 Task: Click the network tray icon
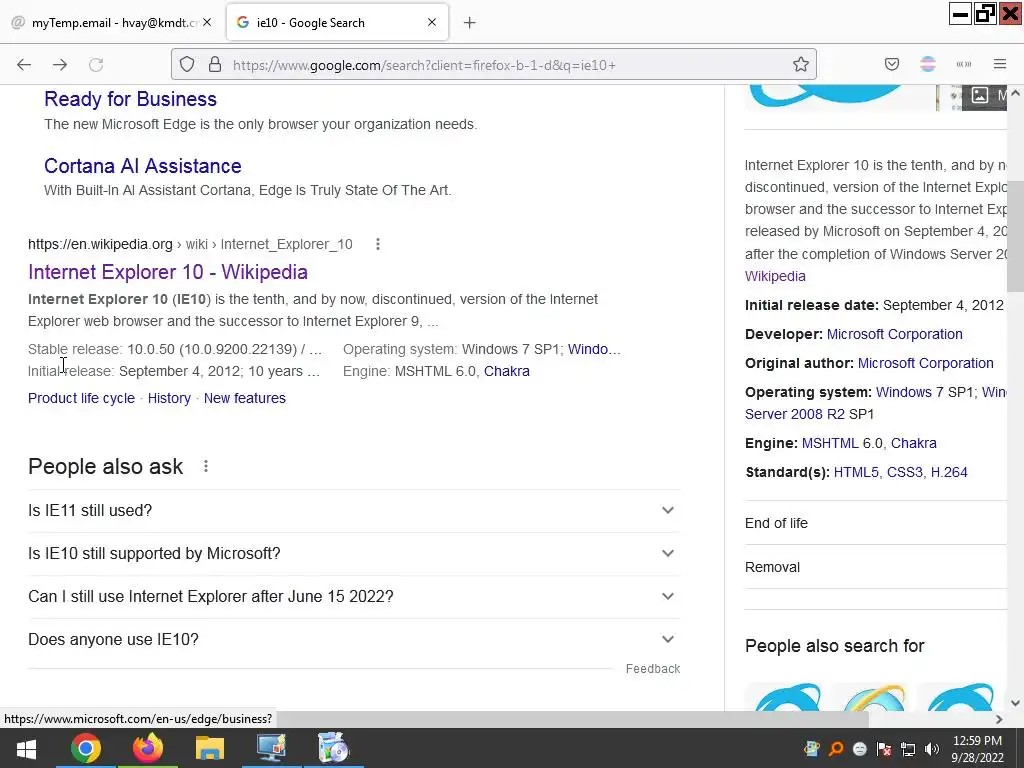click(908, 749)
